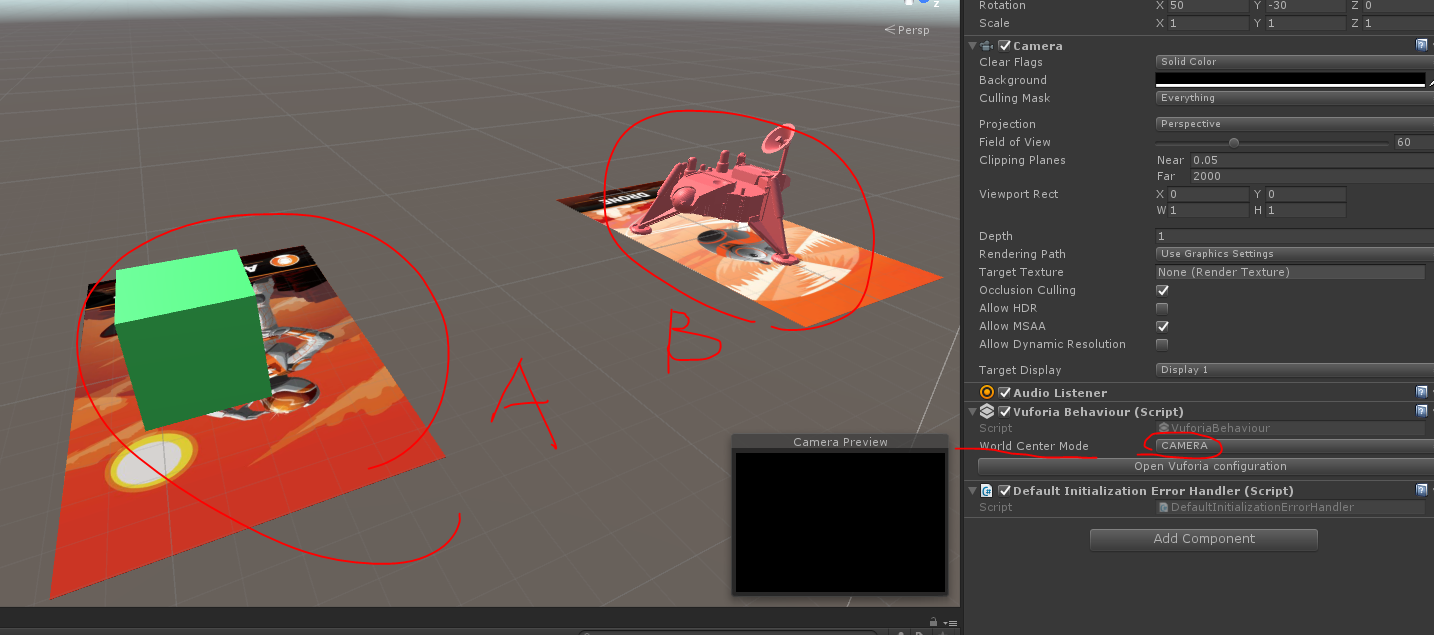Image resolution: width=1434 pixels, height=635 pixels.
Task: Open help for the Audio Listener component
Action: point(1421,392)
